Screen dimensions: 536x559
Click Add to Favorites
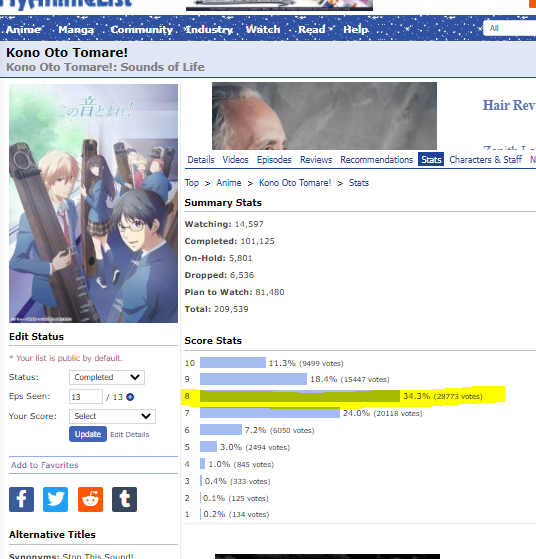point(44,465)
